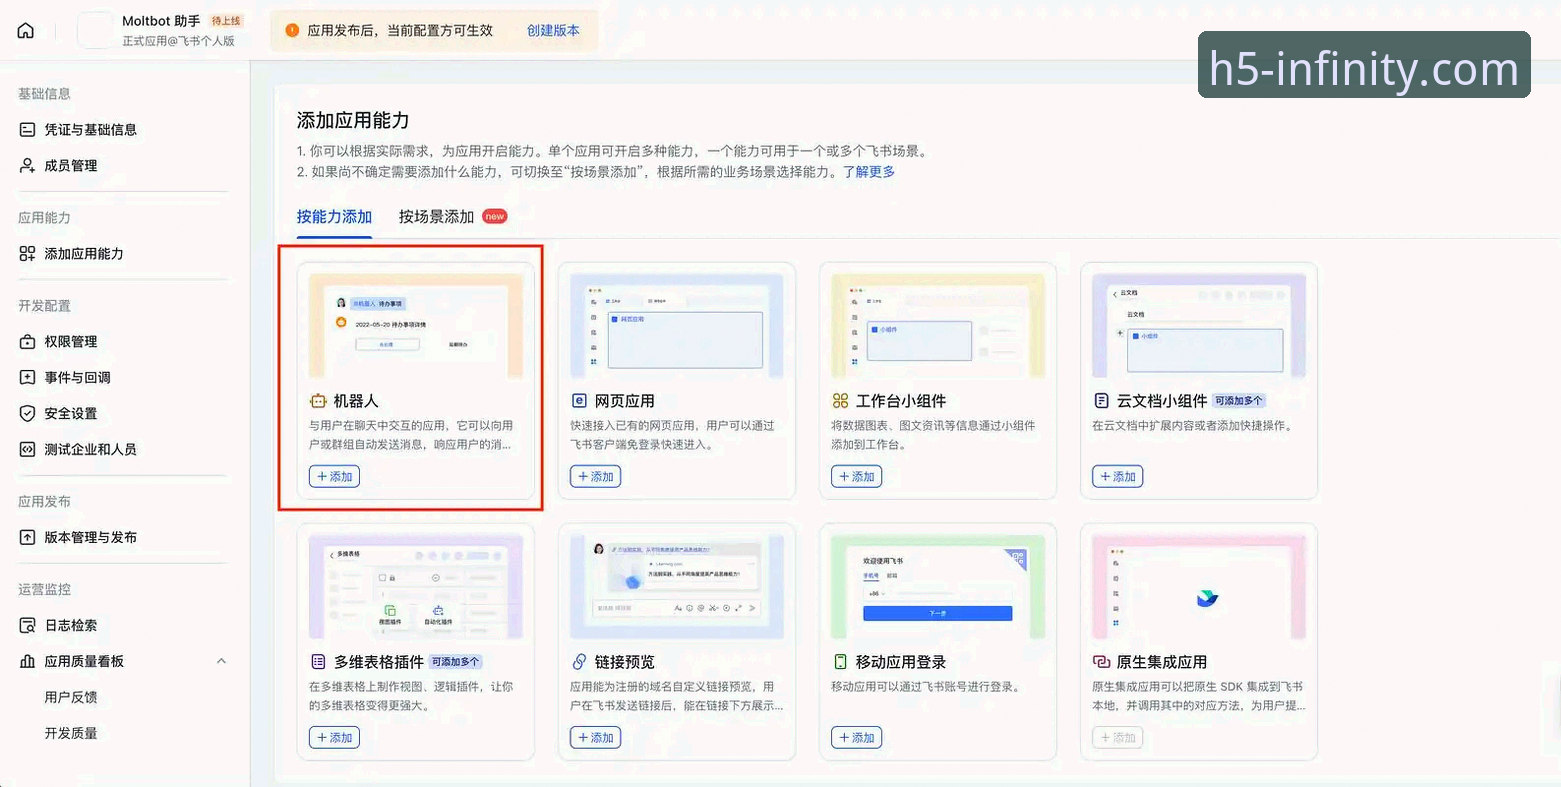Click the disabled 添加 button for 原生集成应用
Screen dimensions: 1561x787
pos(1117,738)
